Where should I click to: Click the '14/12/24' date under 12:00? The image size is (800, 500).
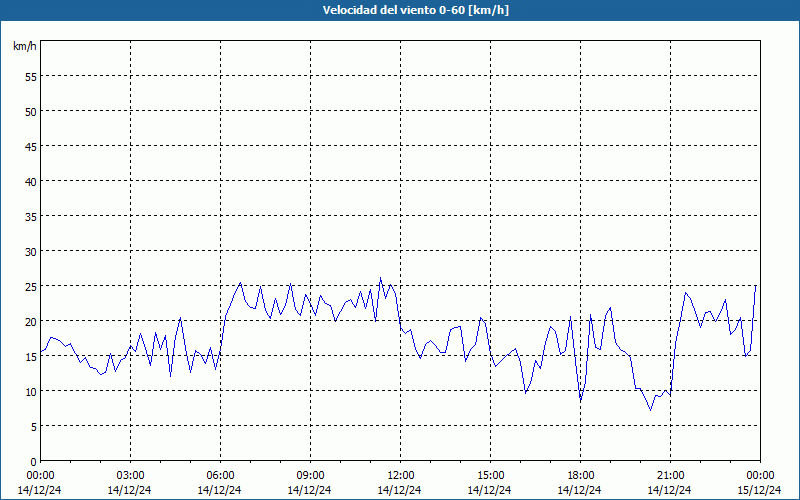pyautogui.click(x=399, y=490)
